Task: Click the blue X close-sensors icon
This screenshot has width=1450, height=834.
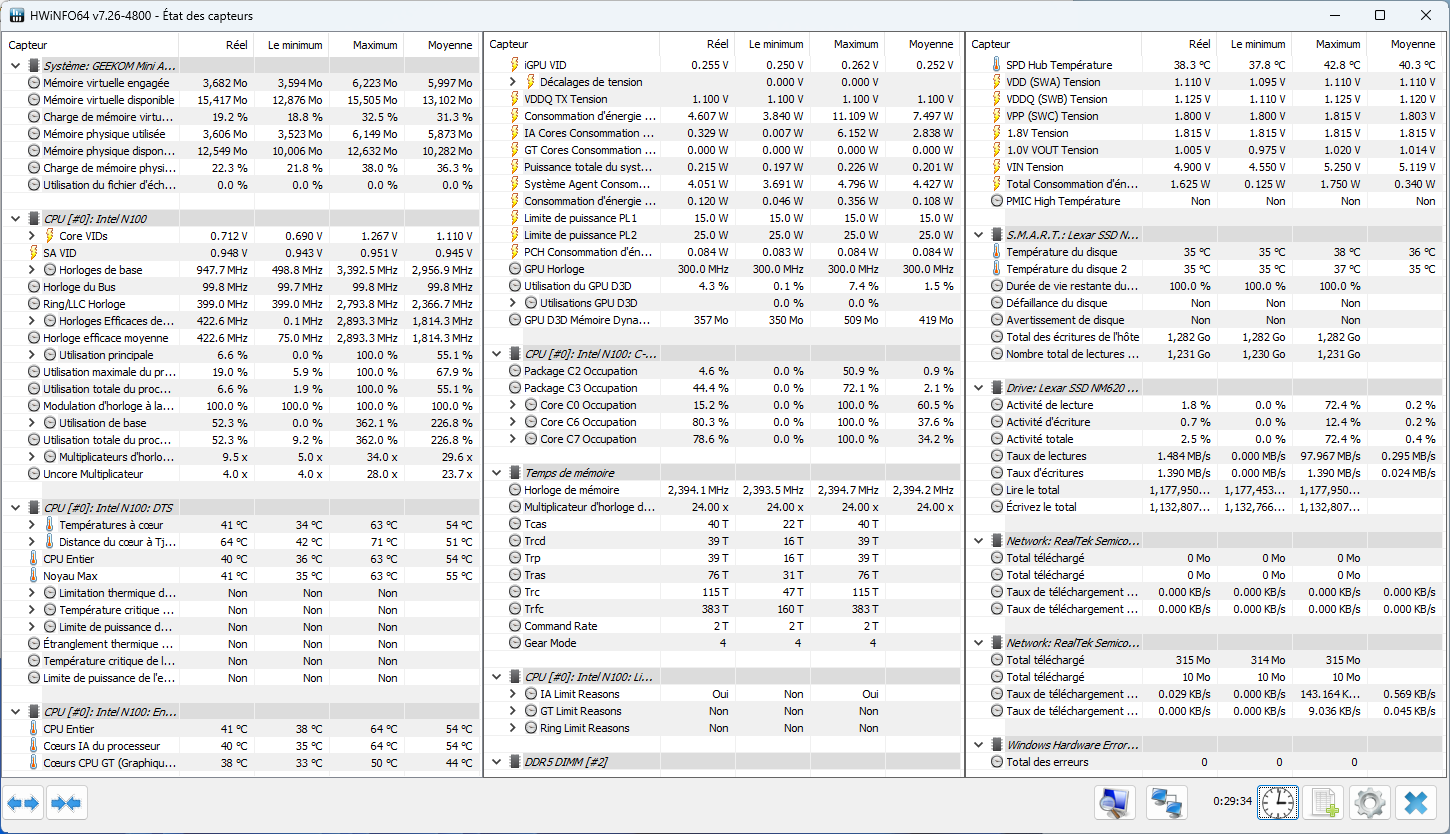Action: tap(1415, 802)
